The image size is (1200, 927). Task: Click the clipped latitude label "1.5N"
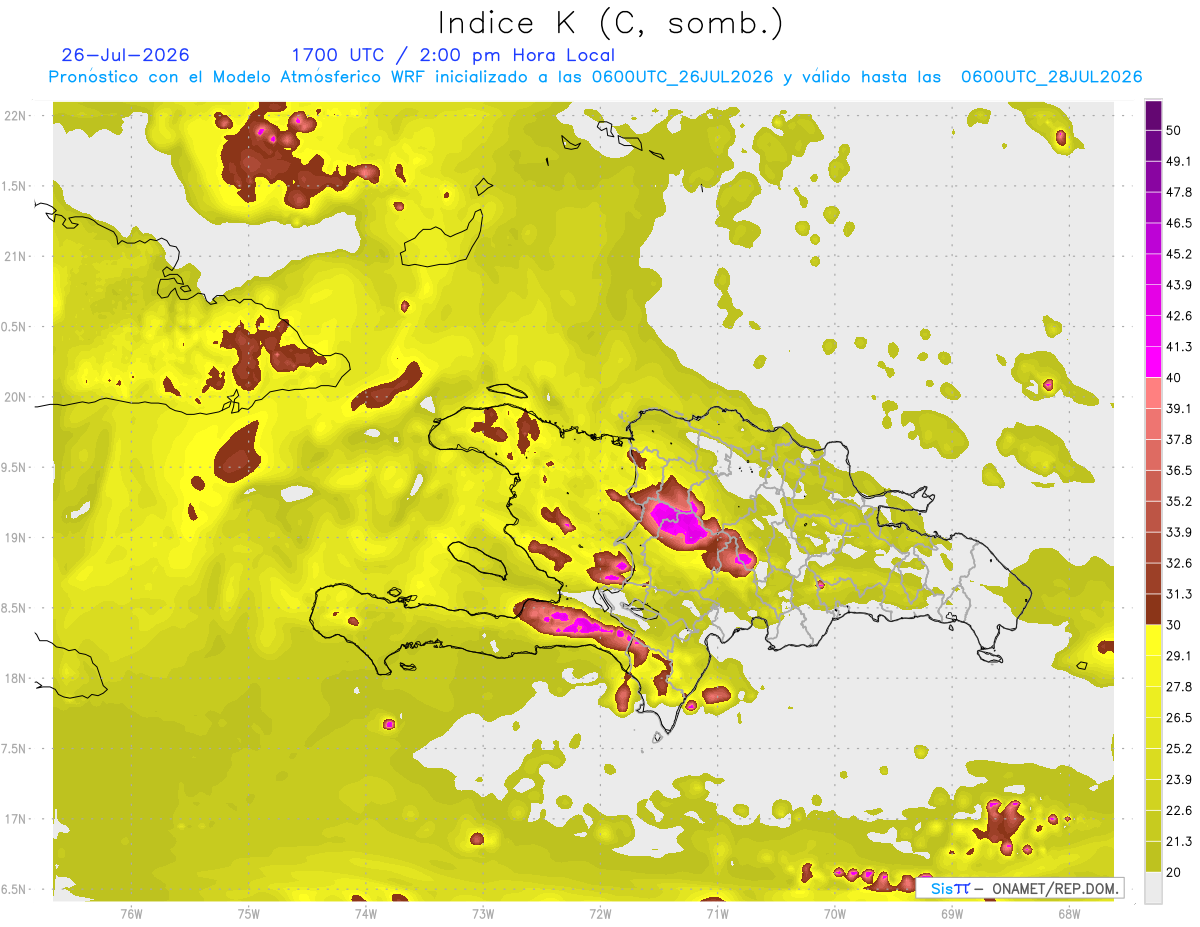coord(14,187)
